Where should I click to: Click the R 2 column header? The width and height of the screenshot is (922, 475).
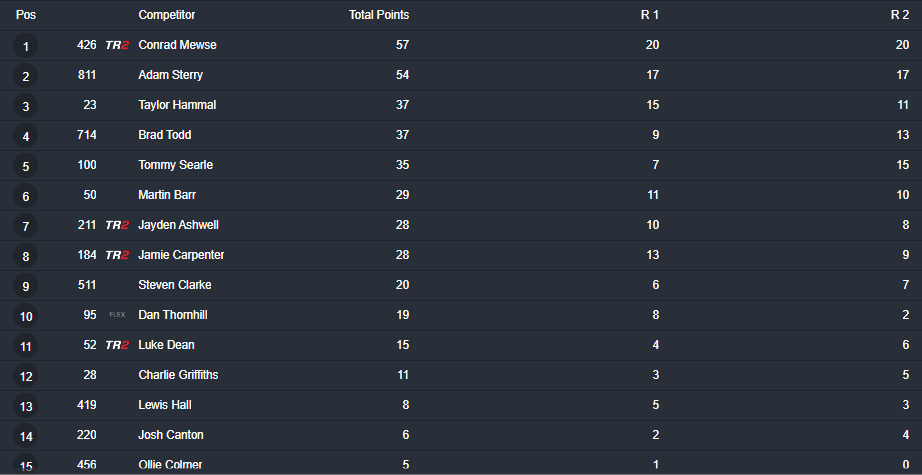(900, 15)
